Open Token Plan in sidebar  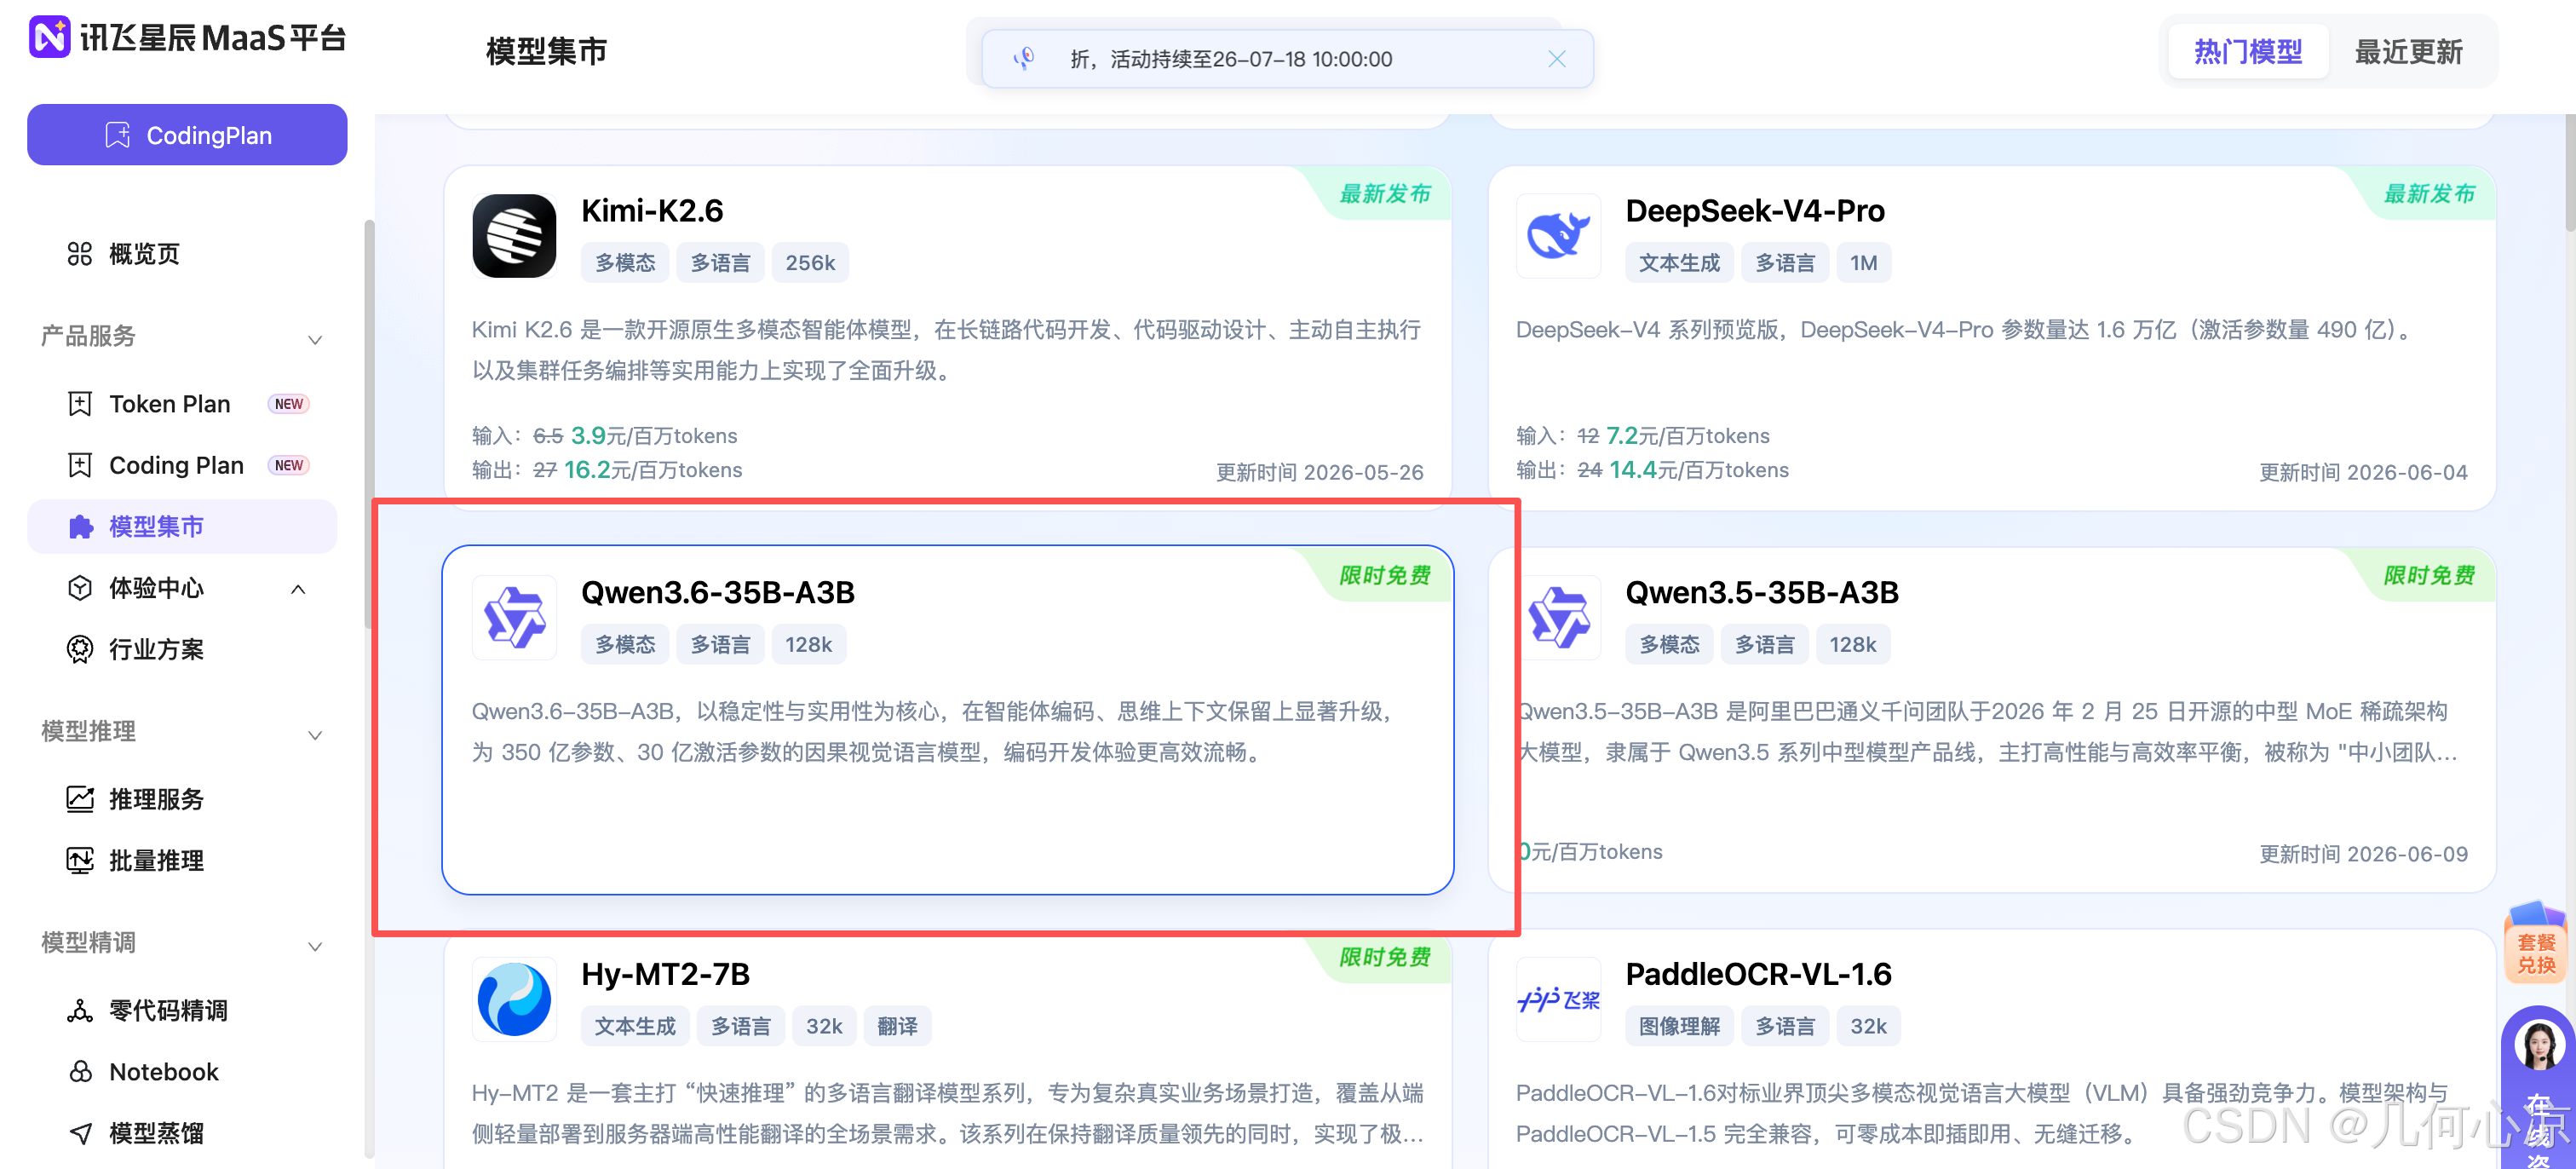(x=169, y=404)
